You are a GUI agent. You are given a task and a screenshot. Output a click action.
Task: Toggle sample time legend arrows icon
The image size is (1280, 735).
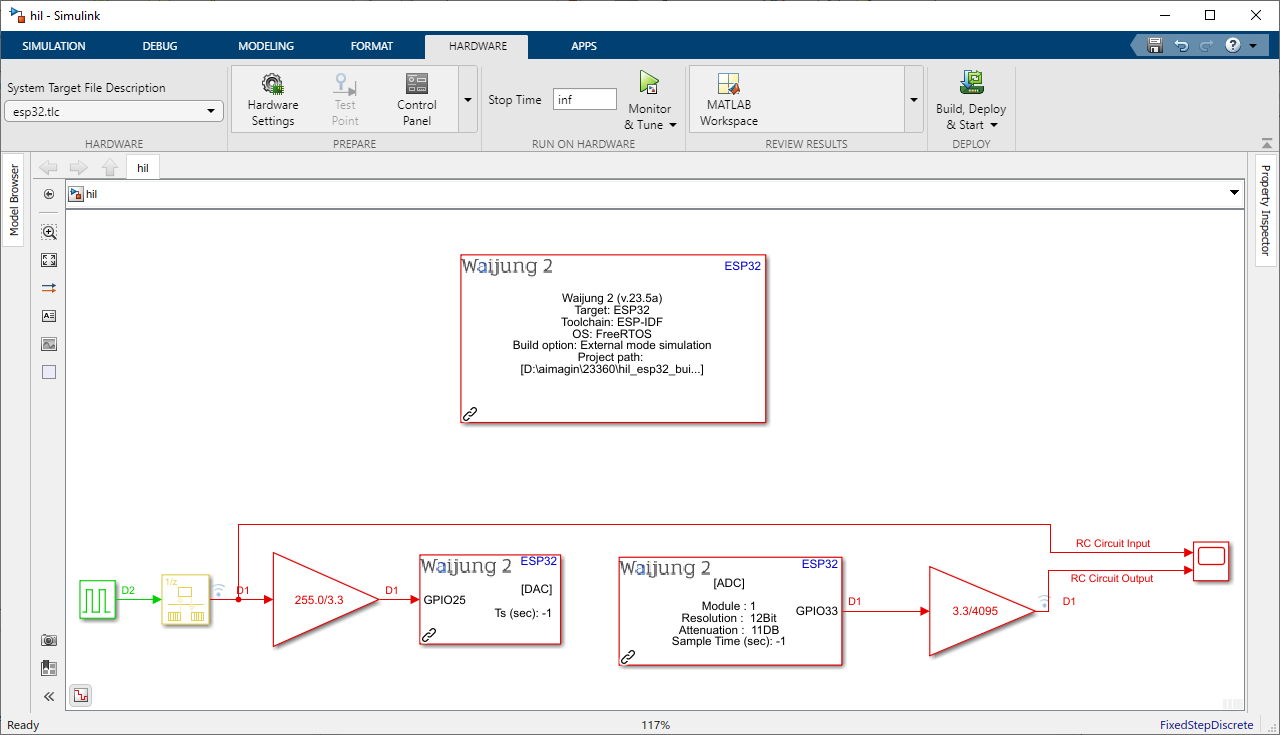coord(49,288)
